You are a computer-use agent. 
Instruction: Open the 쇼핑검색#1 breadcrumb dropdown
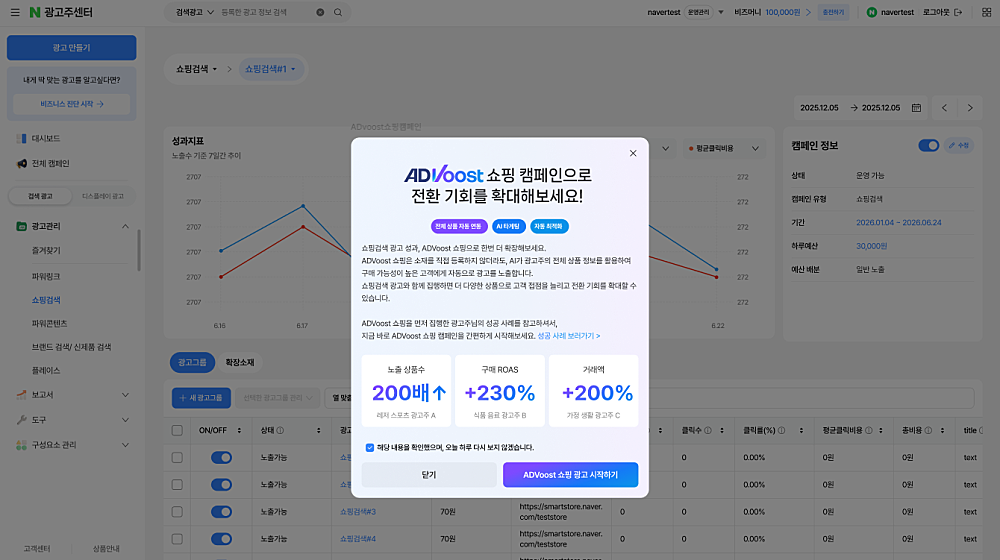(270, 69)
